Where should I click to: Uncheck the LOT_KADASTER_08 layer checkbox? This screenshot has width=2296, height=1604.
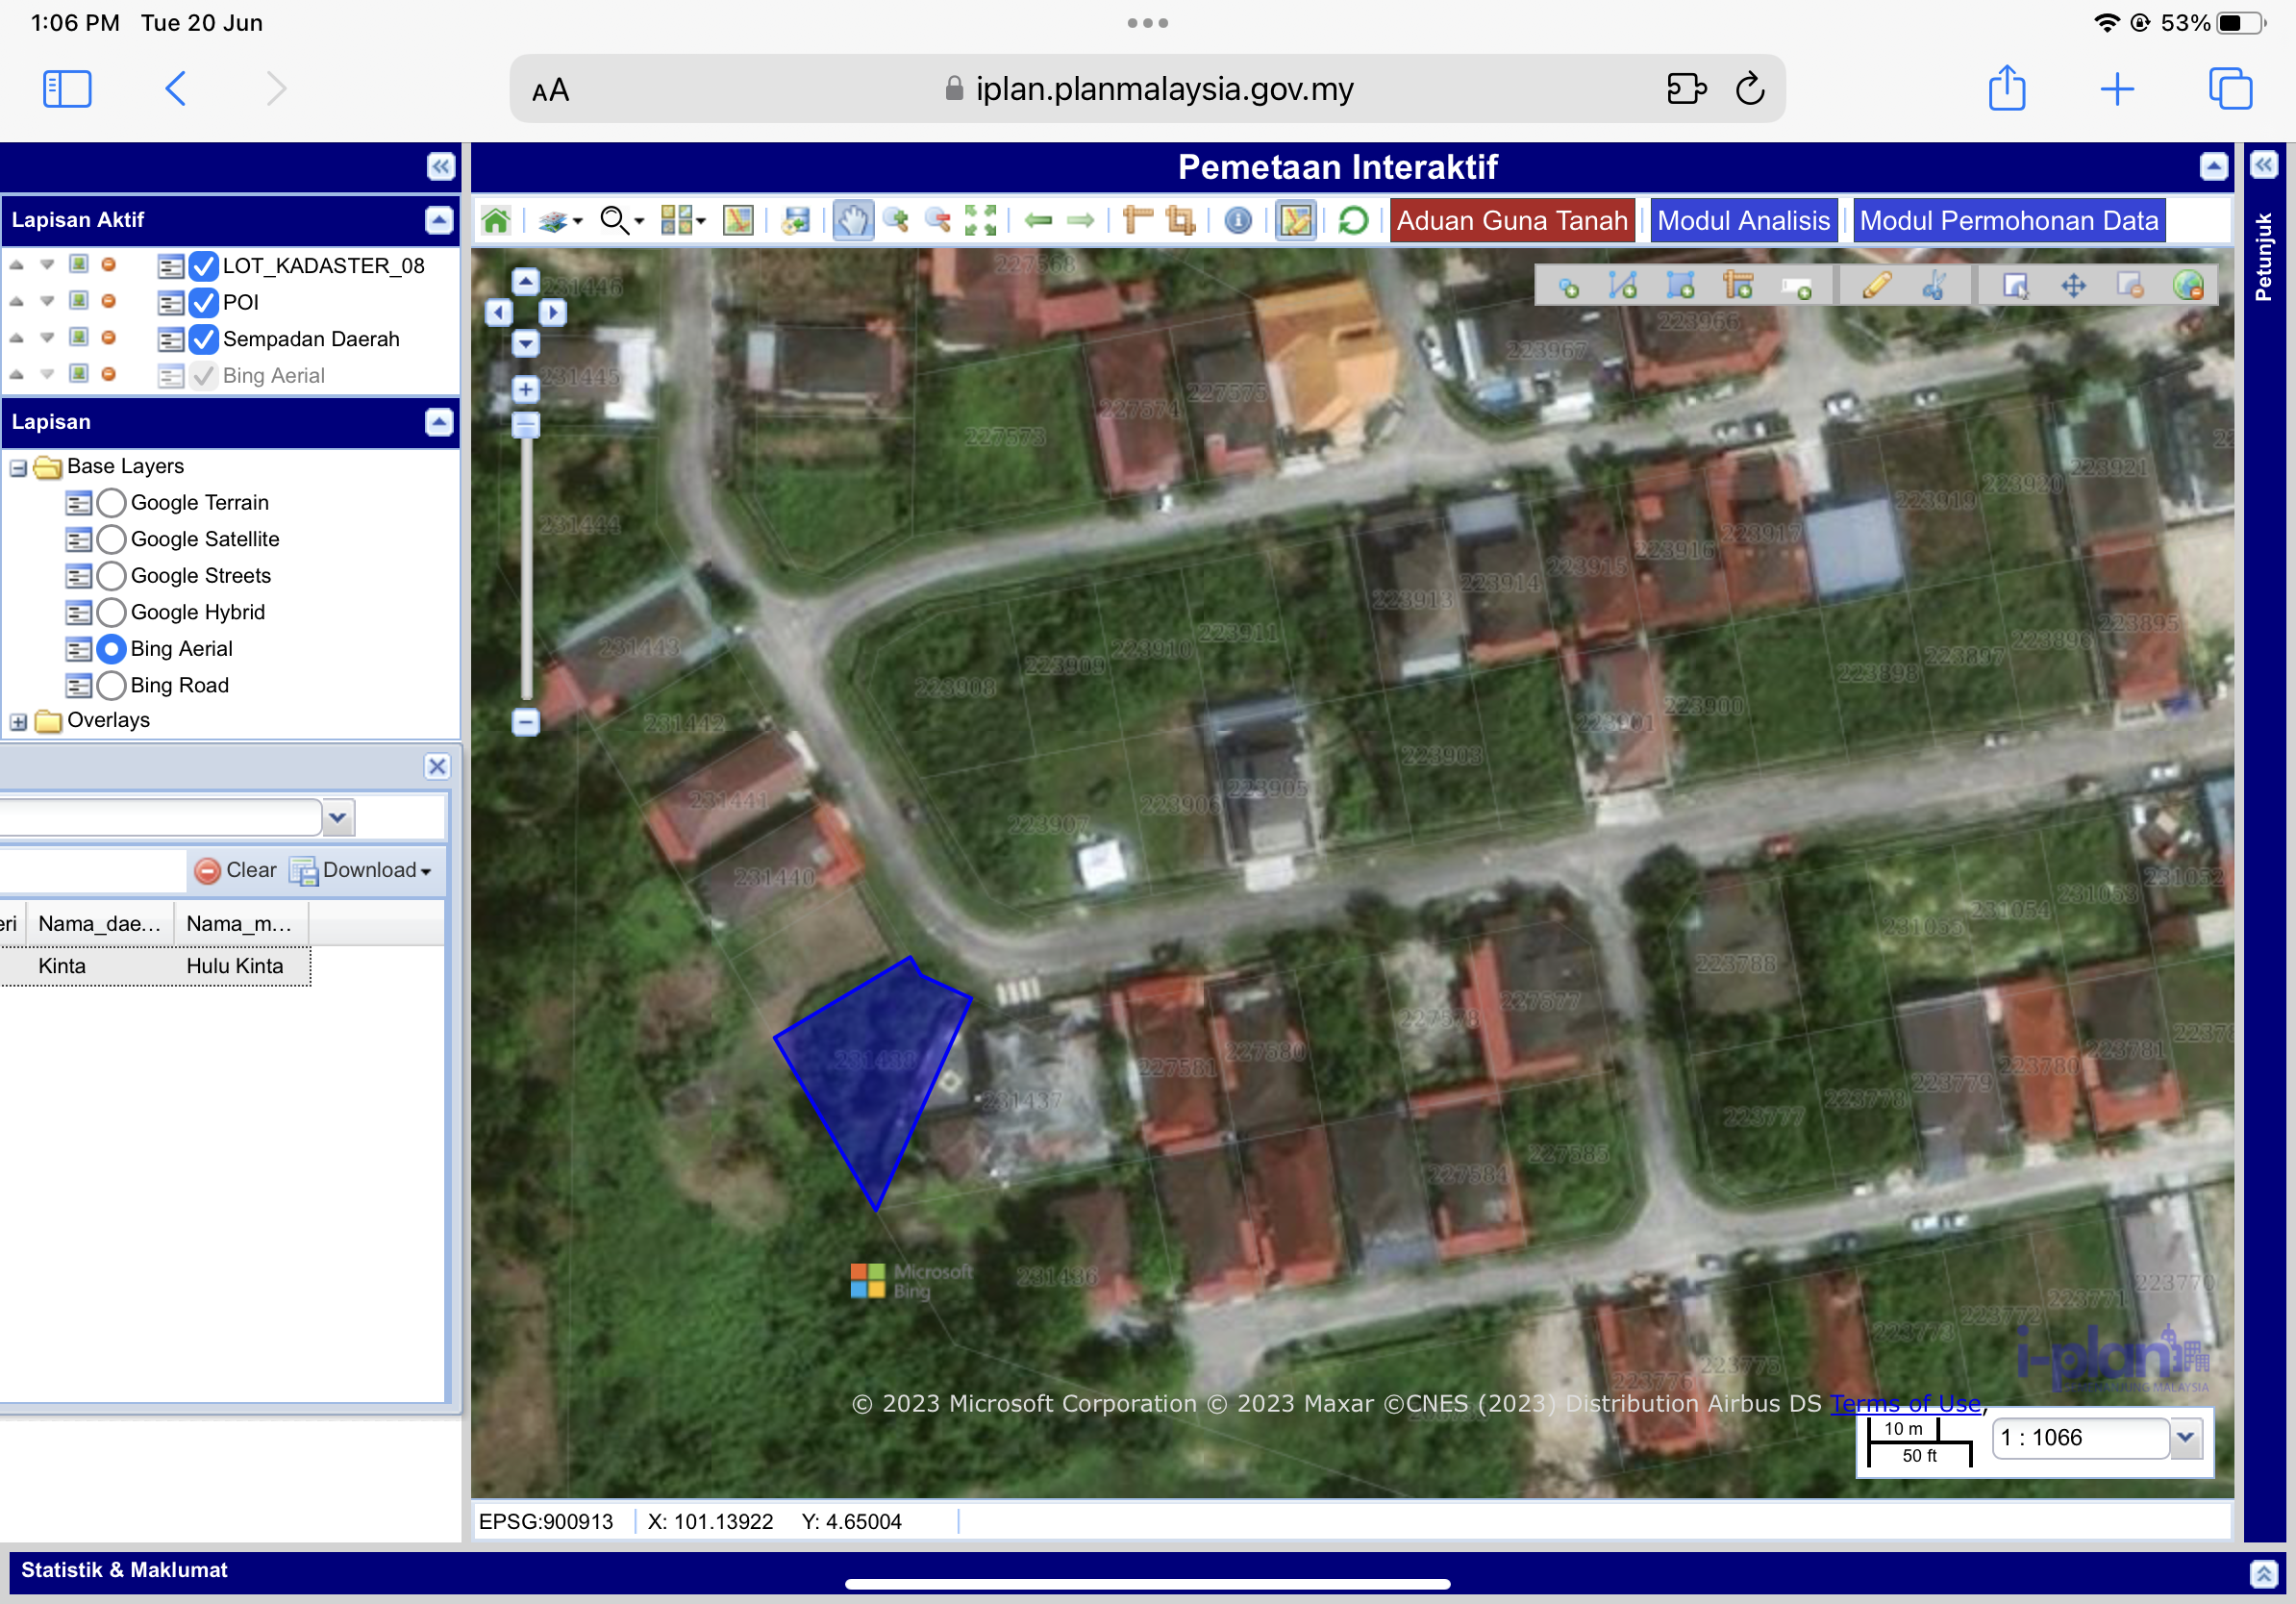click(203, 266)
